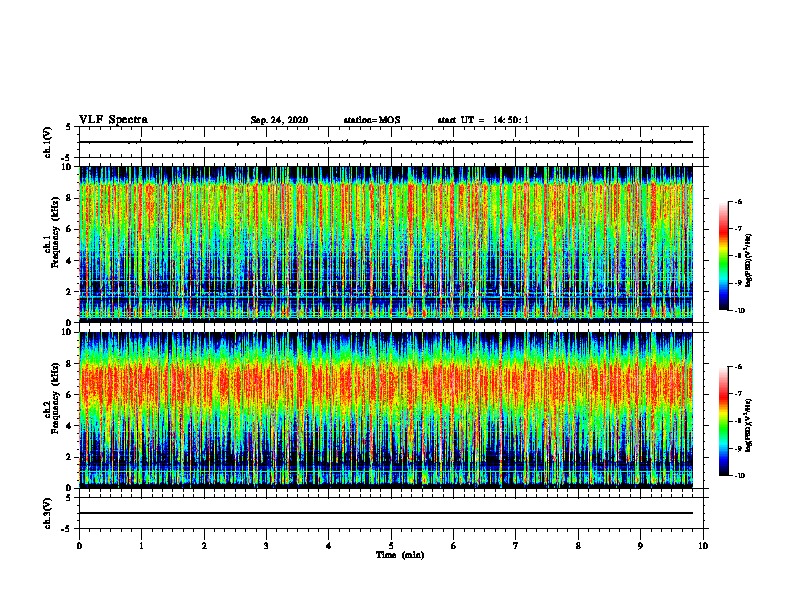
Task: Click the ch.2 color bar "log(PSD)" label
Action: coord(749,425)
